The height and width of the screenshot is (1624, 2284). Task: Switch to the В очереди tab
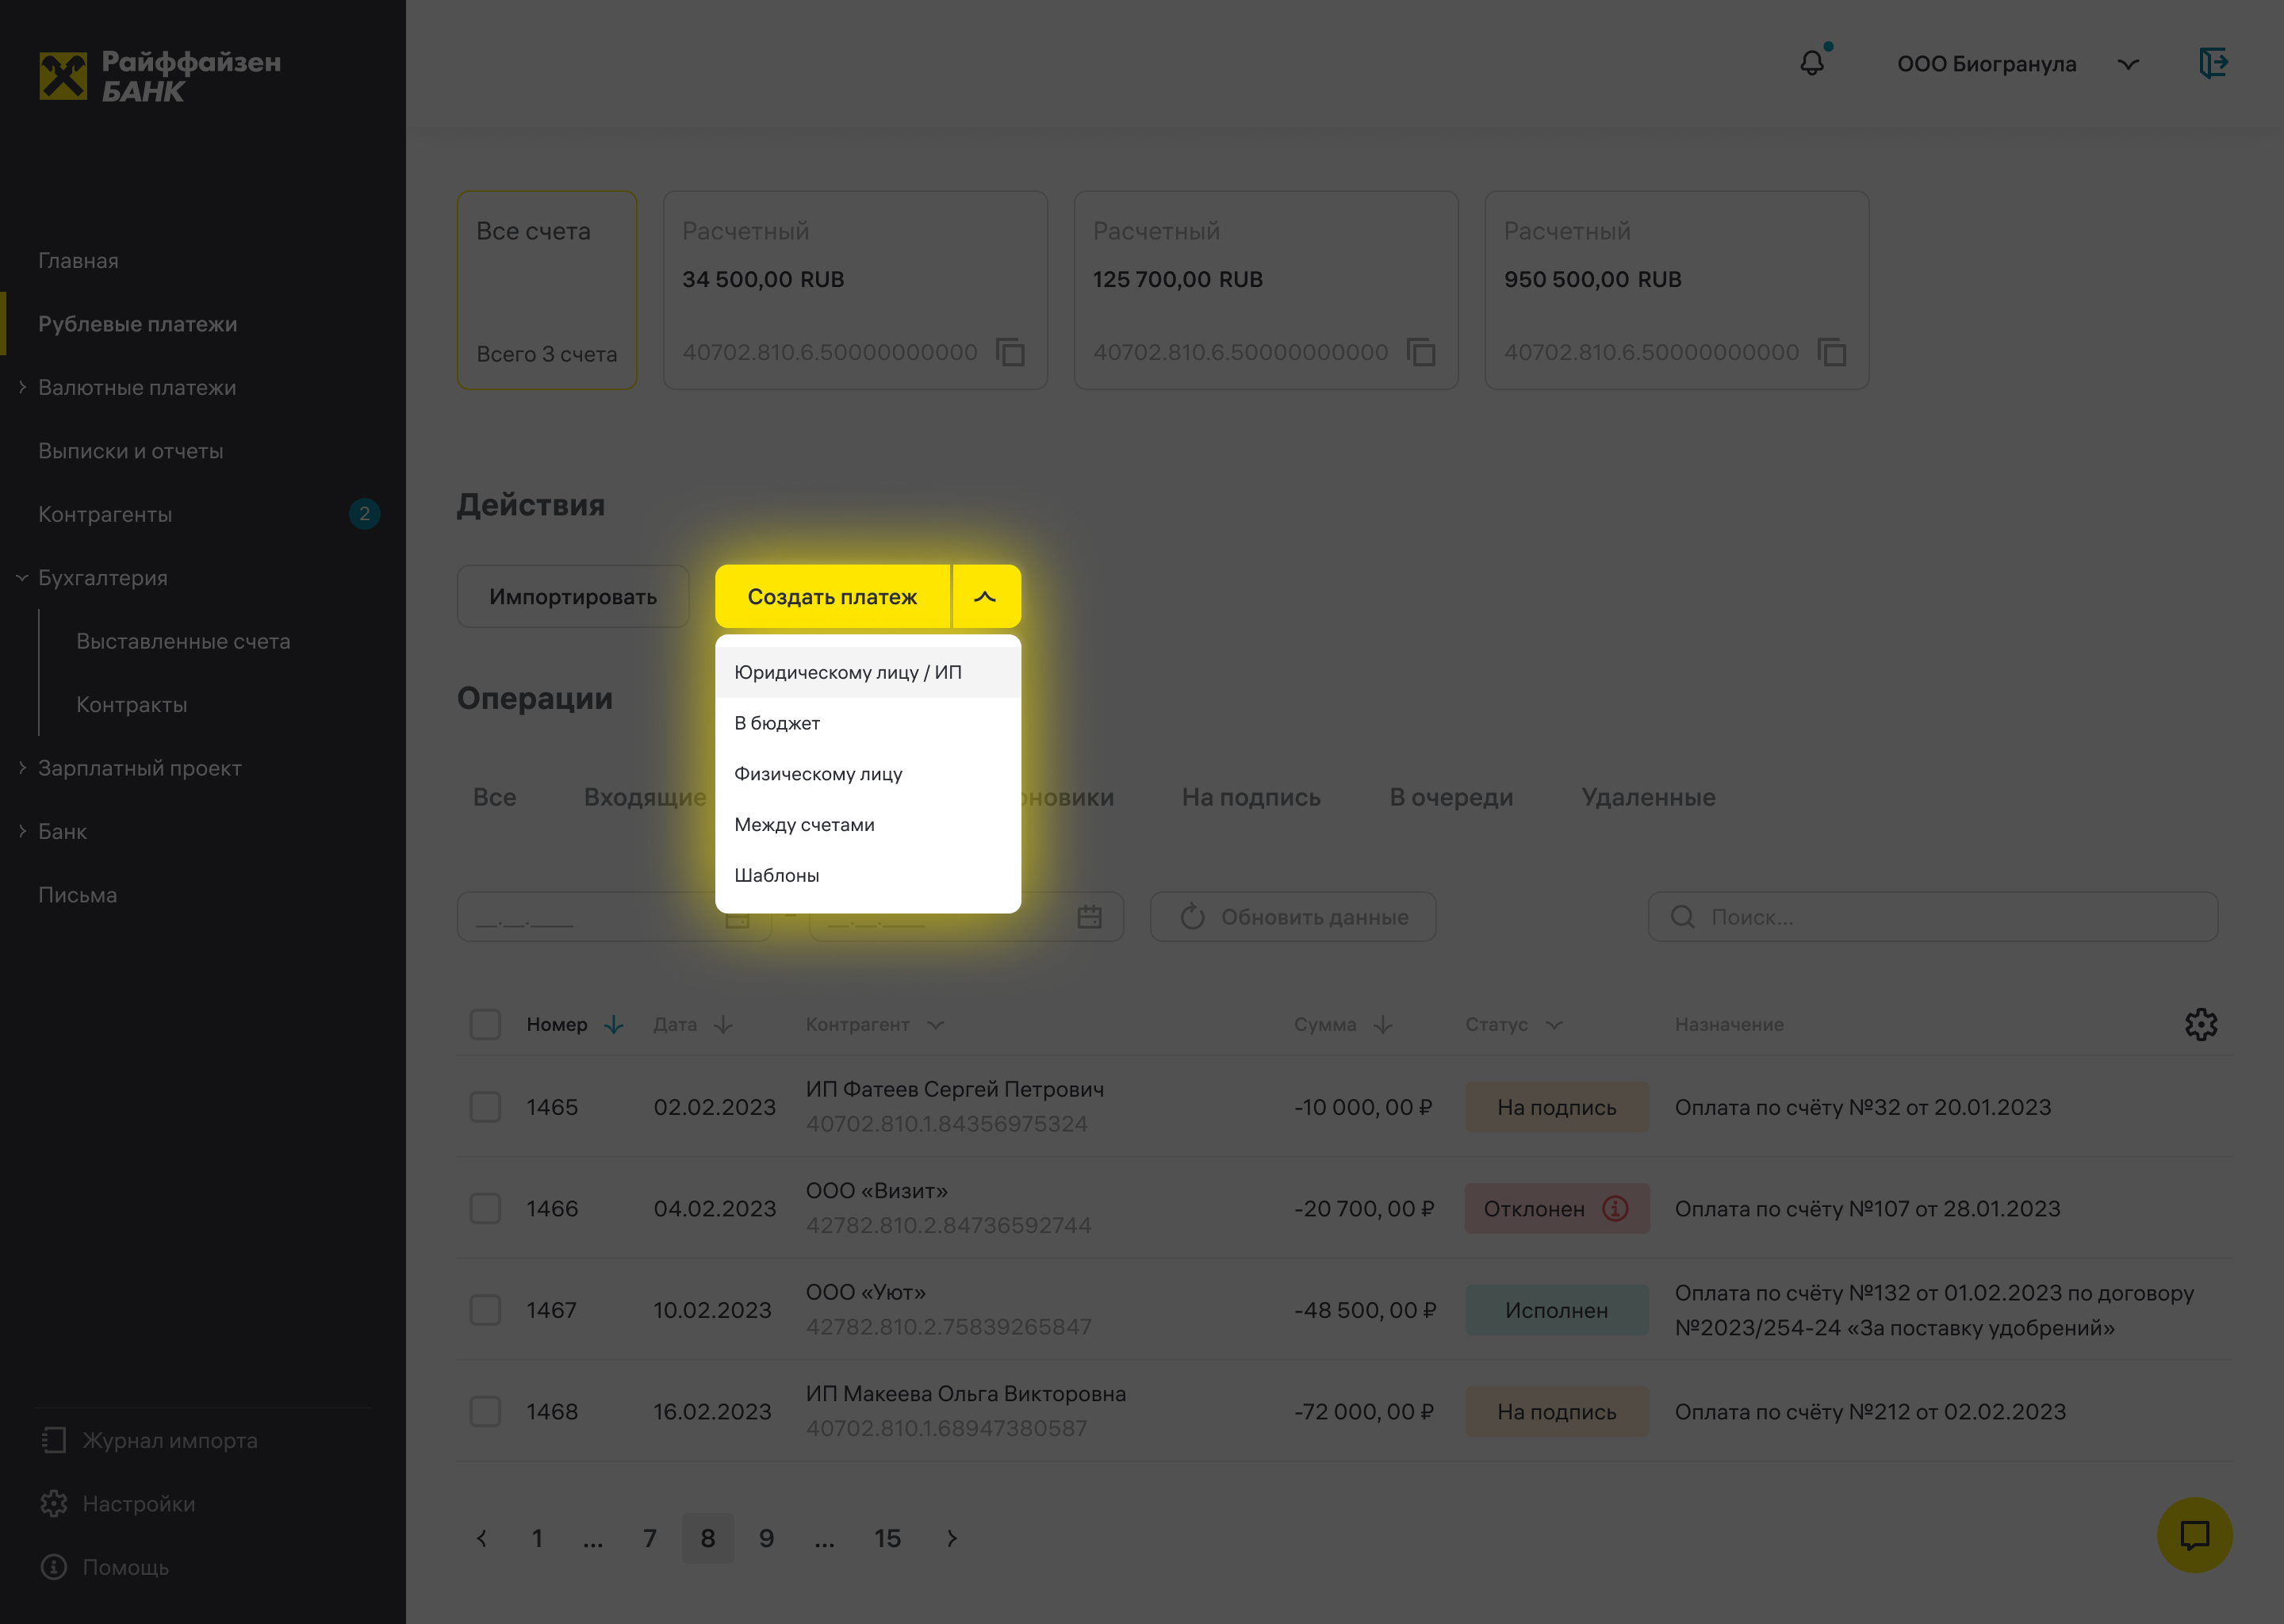pyautogui.click(x=1451, y=797)
